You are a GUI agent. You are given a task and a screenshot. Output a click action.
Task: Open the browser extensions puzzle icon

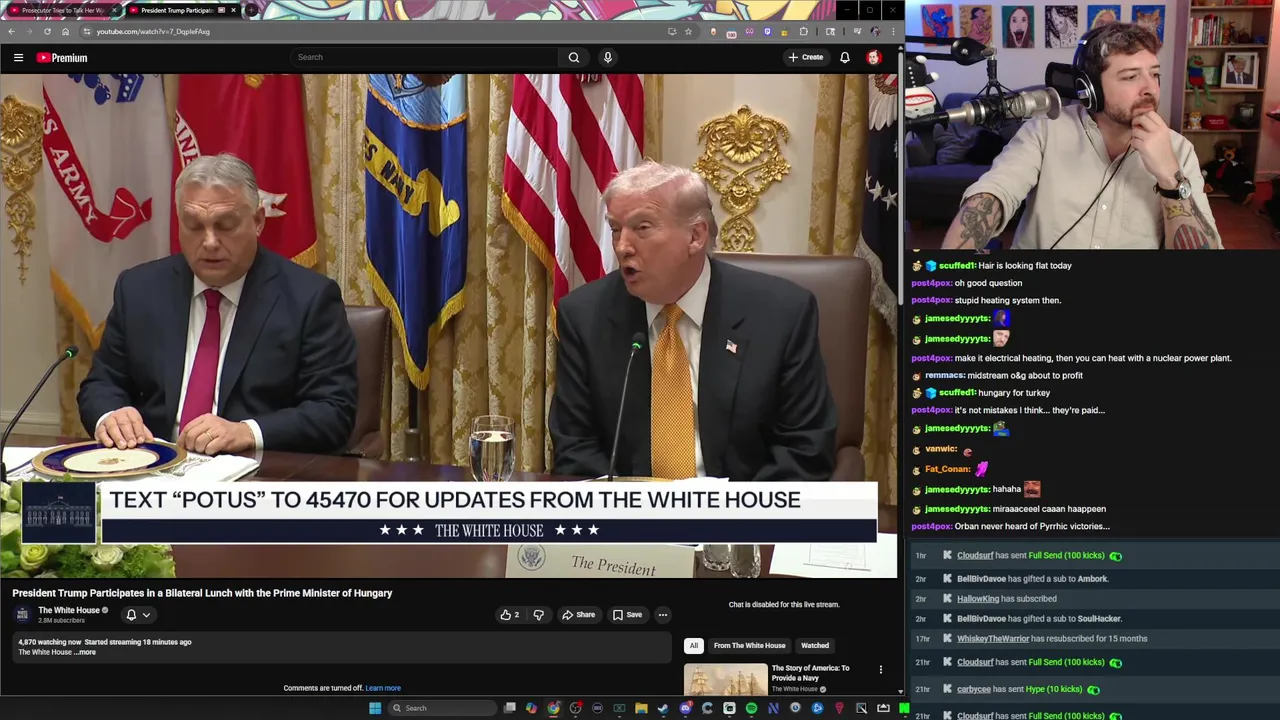[803, 31]
